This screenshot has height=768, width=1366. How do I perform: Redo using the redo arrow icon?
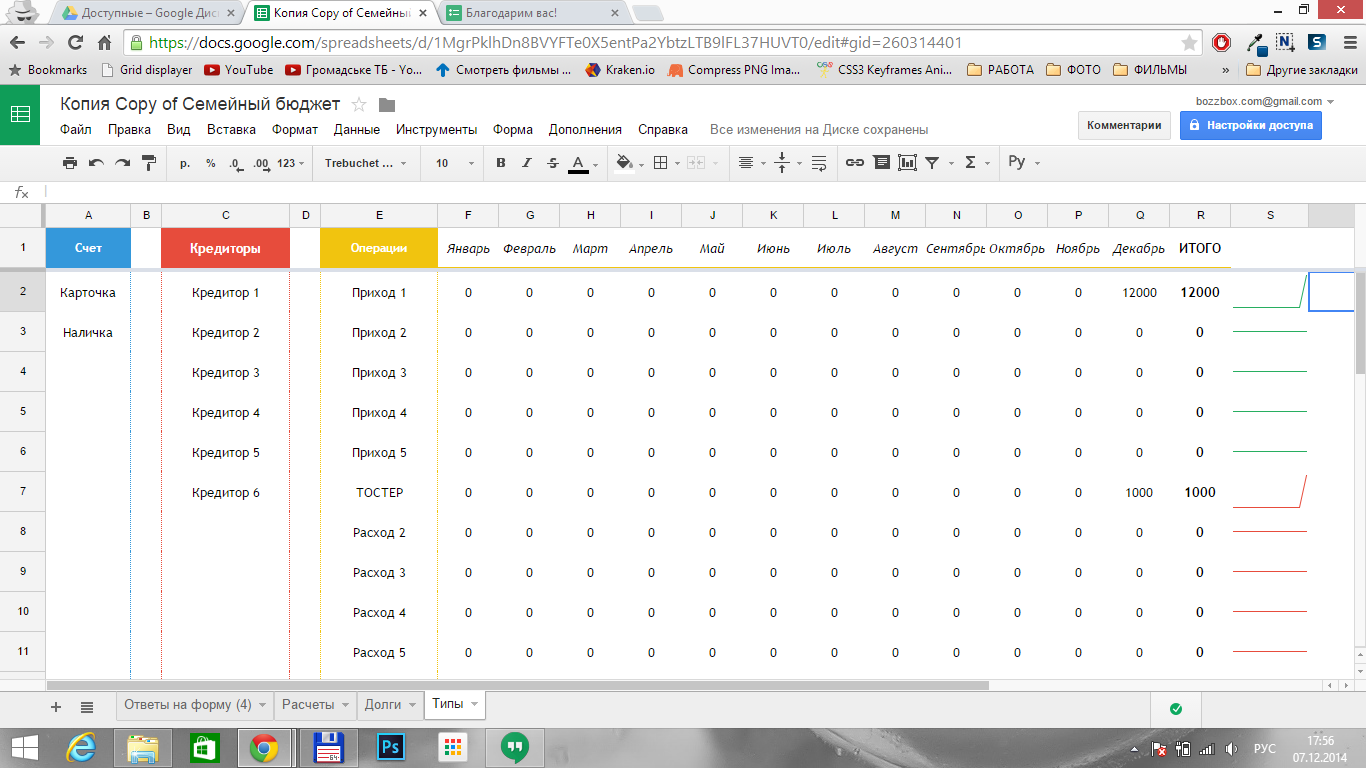[122, 163]
